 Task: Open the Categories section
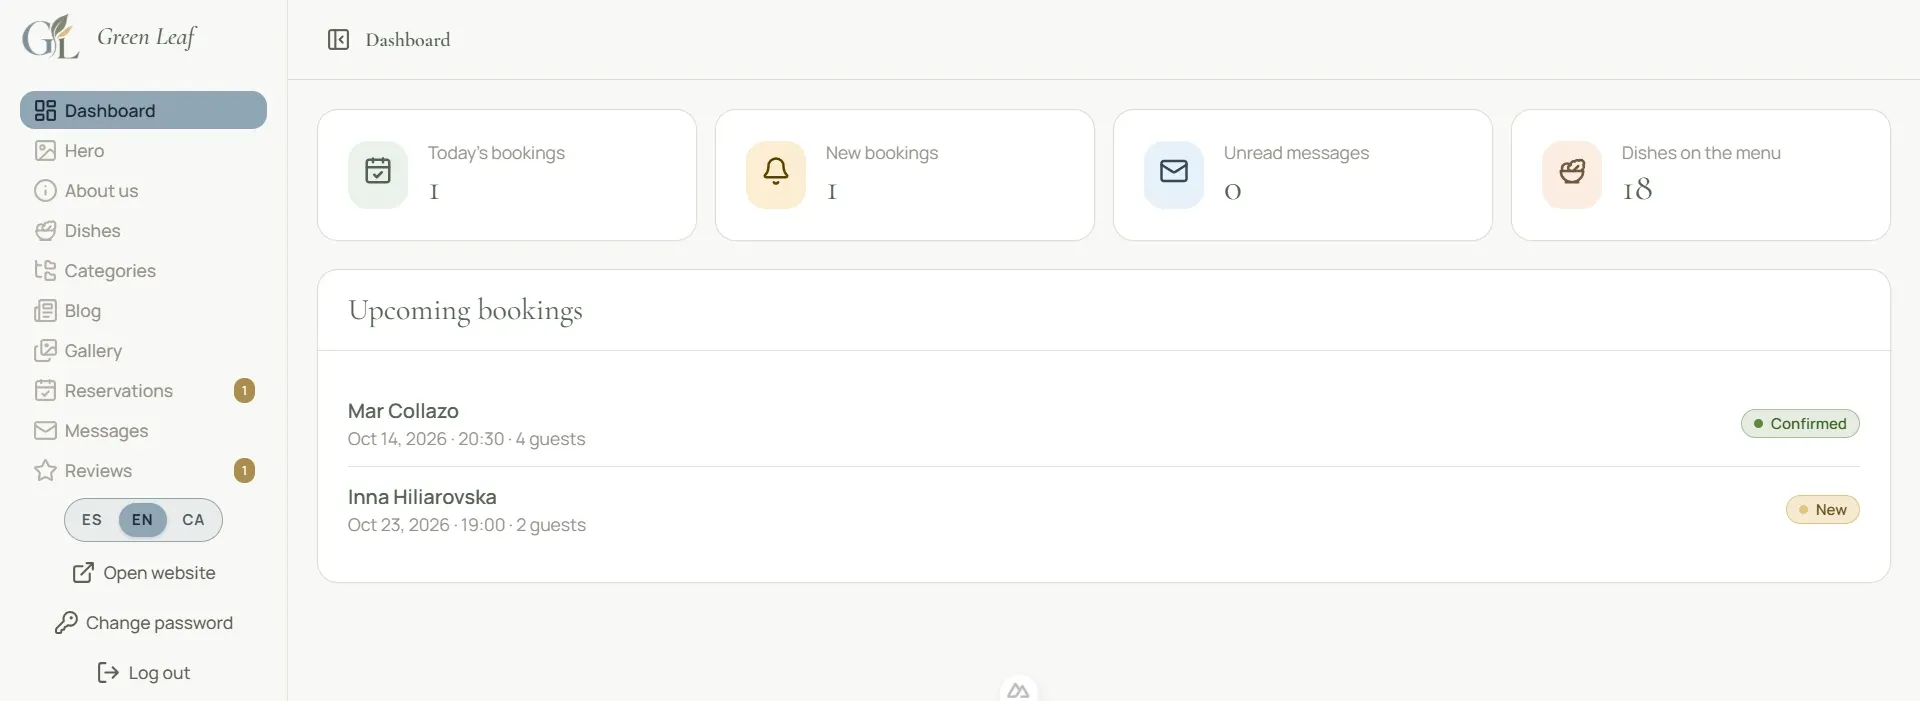click(x=143, y=270)
